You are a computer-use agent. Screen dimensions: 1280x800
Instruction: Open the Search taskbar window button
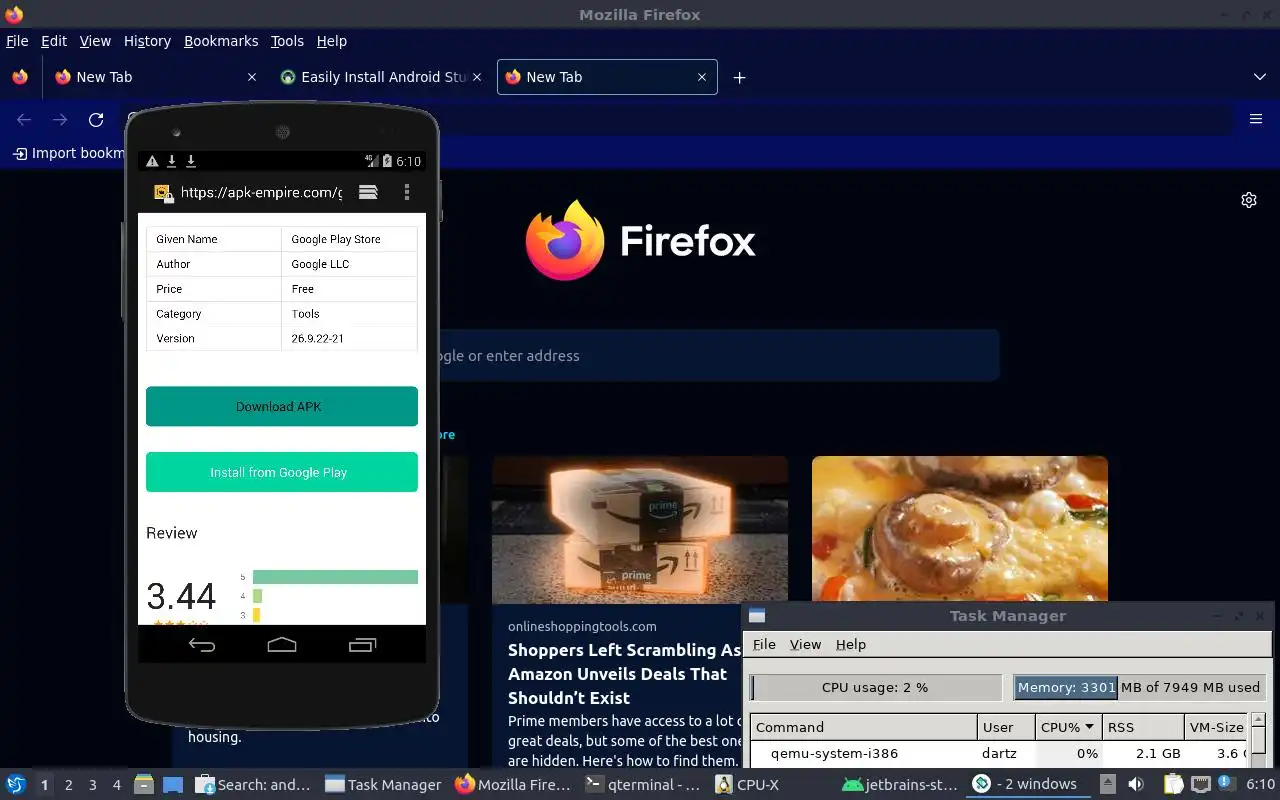[x=253, y=784]
